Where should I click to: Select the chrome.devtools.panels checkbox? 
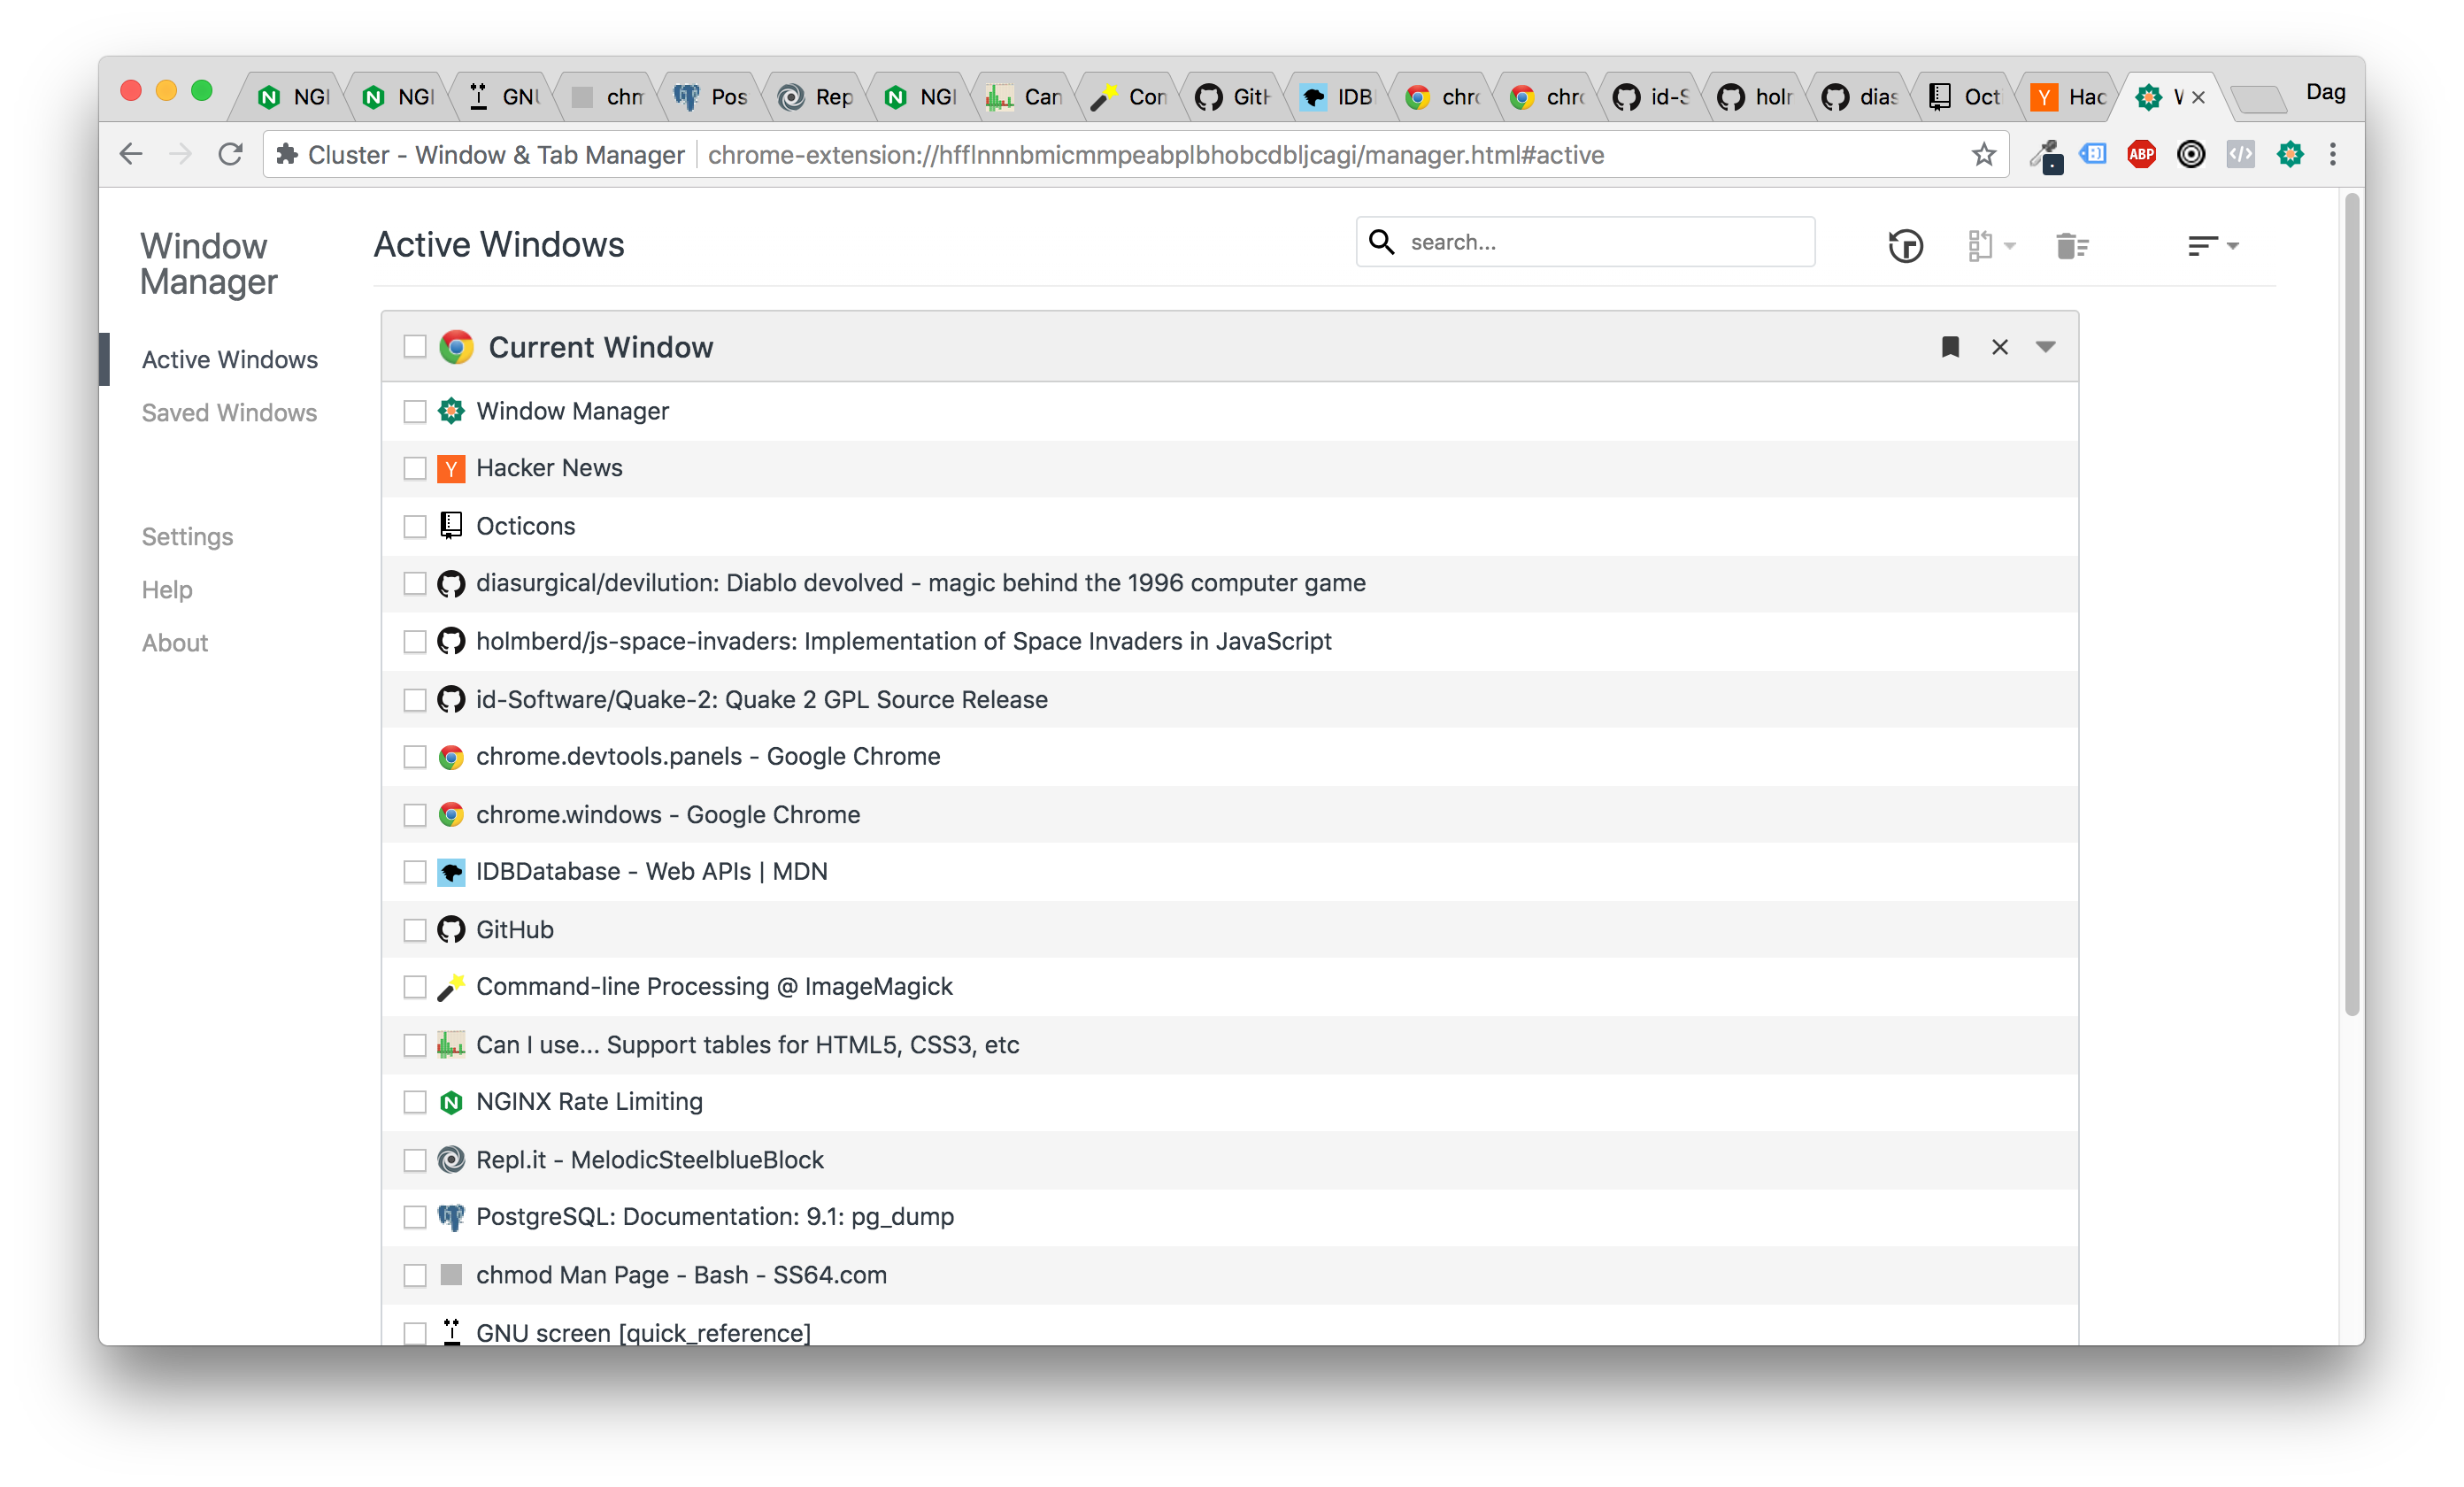click(x=415, y=757)
